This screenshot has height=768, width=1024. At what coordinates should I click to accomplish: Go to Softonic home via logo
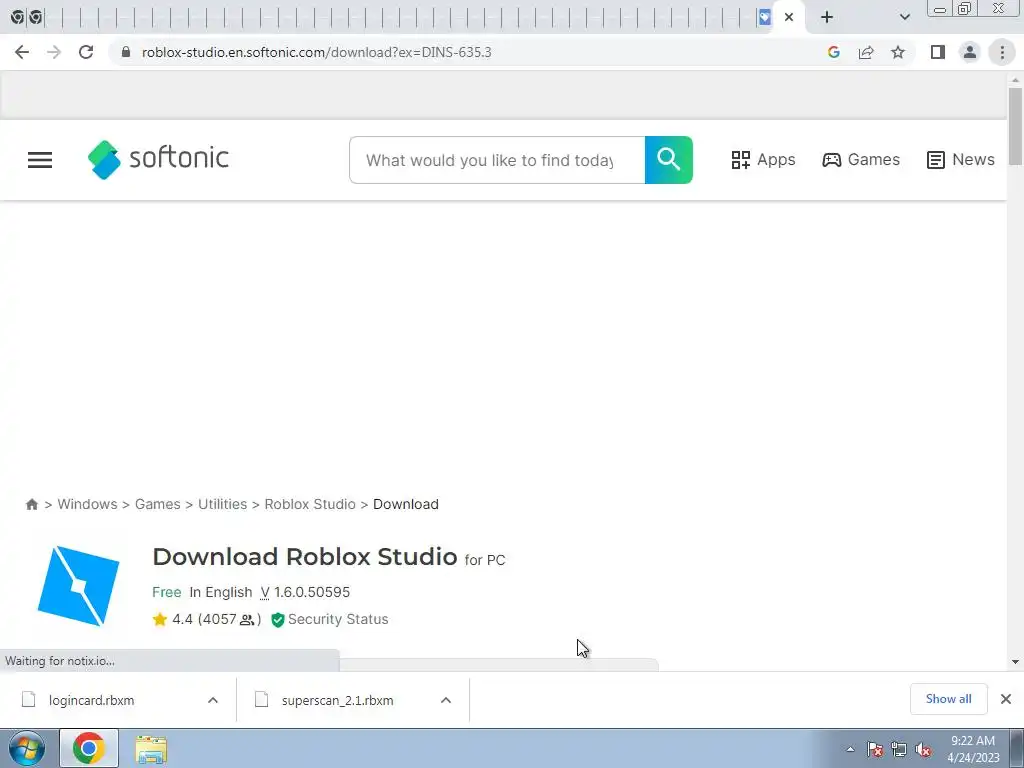158,159
